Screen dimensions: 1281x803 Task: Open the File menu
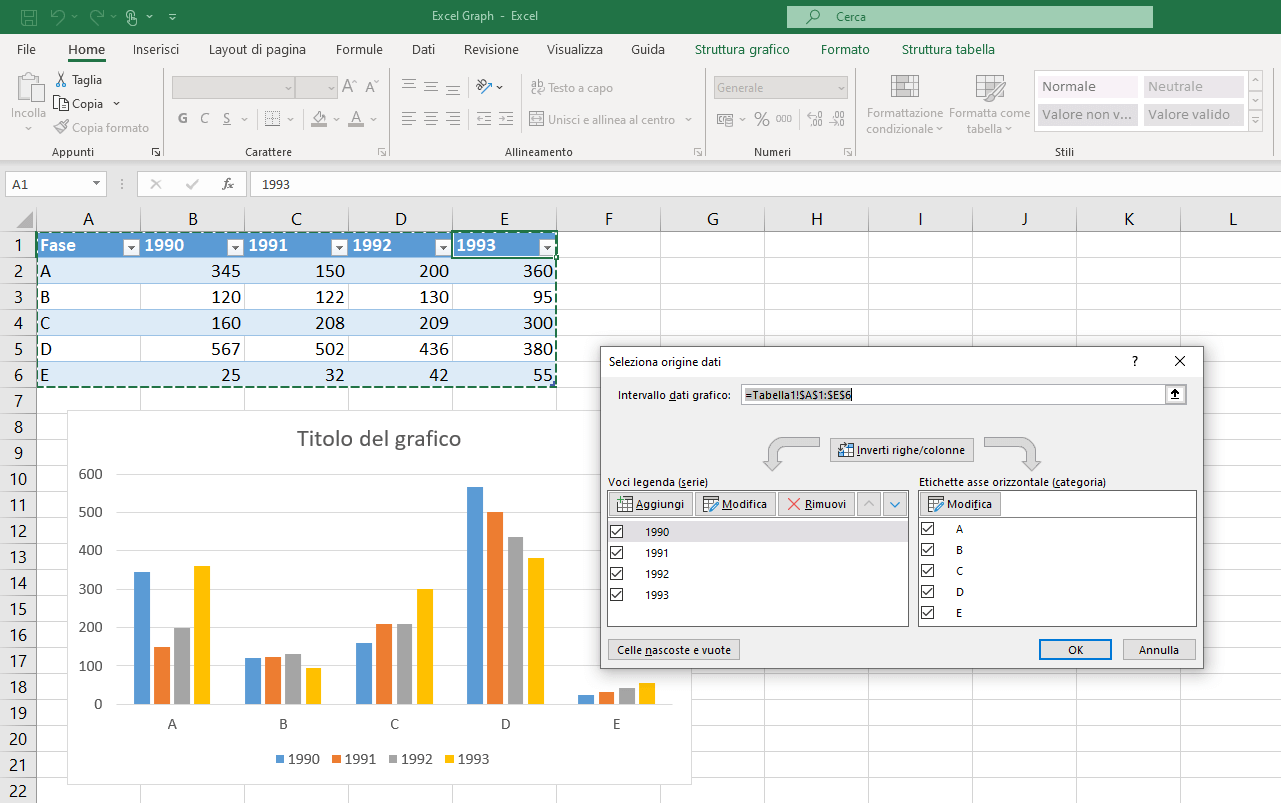tap(27, 49)
